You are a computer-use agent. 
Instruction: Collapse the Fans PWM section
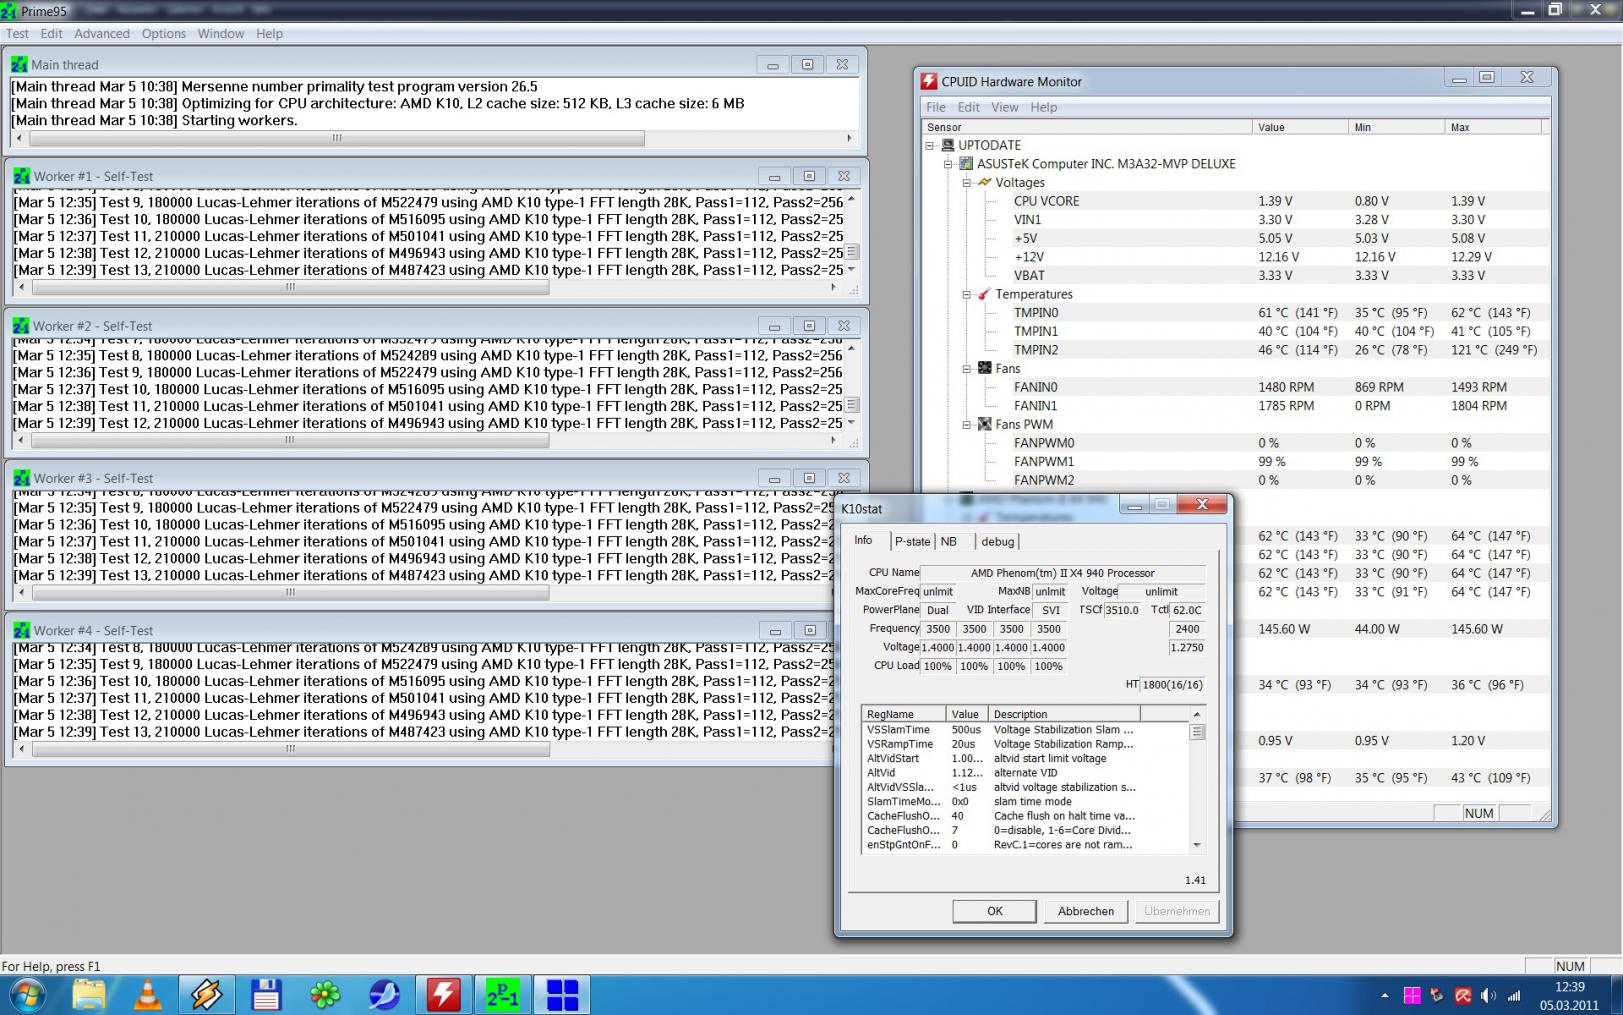967,424
